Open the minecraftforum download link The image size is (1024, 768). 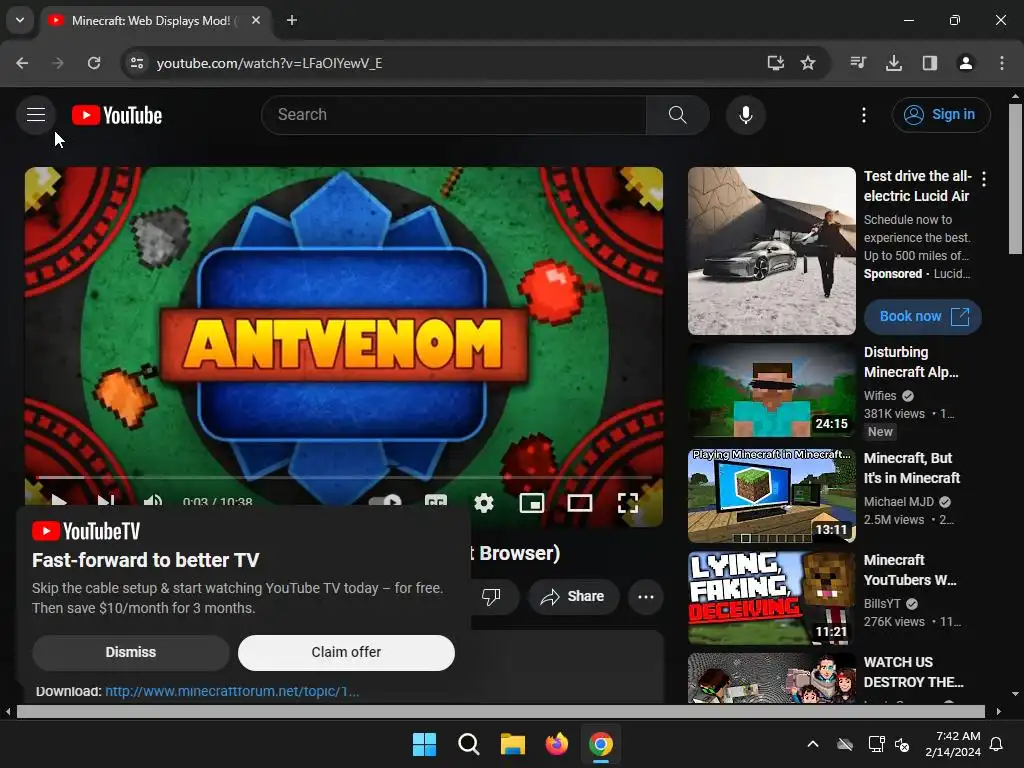pyautogui.click(x=232, y=692)
